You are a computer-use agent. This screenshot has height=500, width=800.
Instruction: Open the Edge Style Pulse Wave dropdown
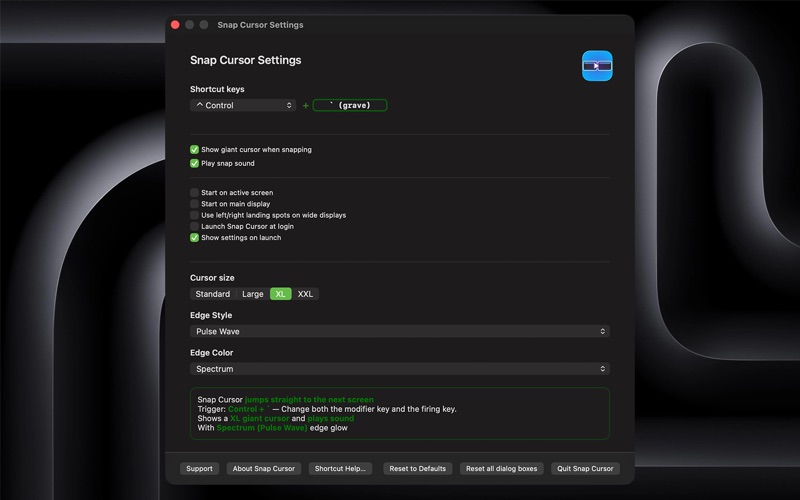[400, 331]
